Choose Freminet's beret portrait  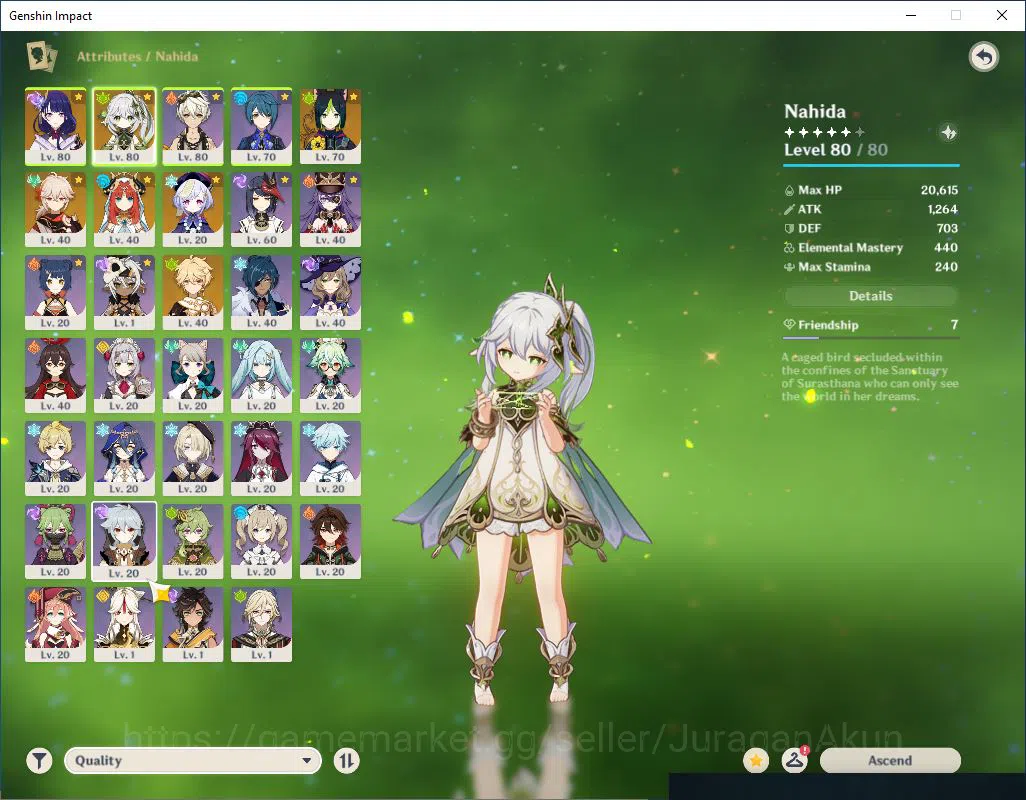[193, 459]
